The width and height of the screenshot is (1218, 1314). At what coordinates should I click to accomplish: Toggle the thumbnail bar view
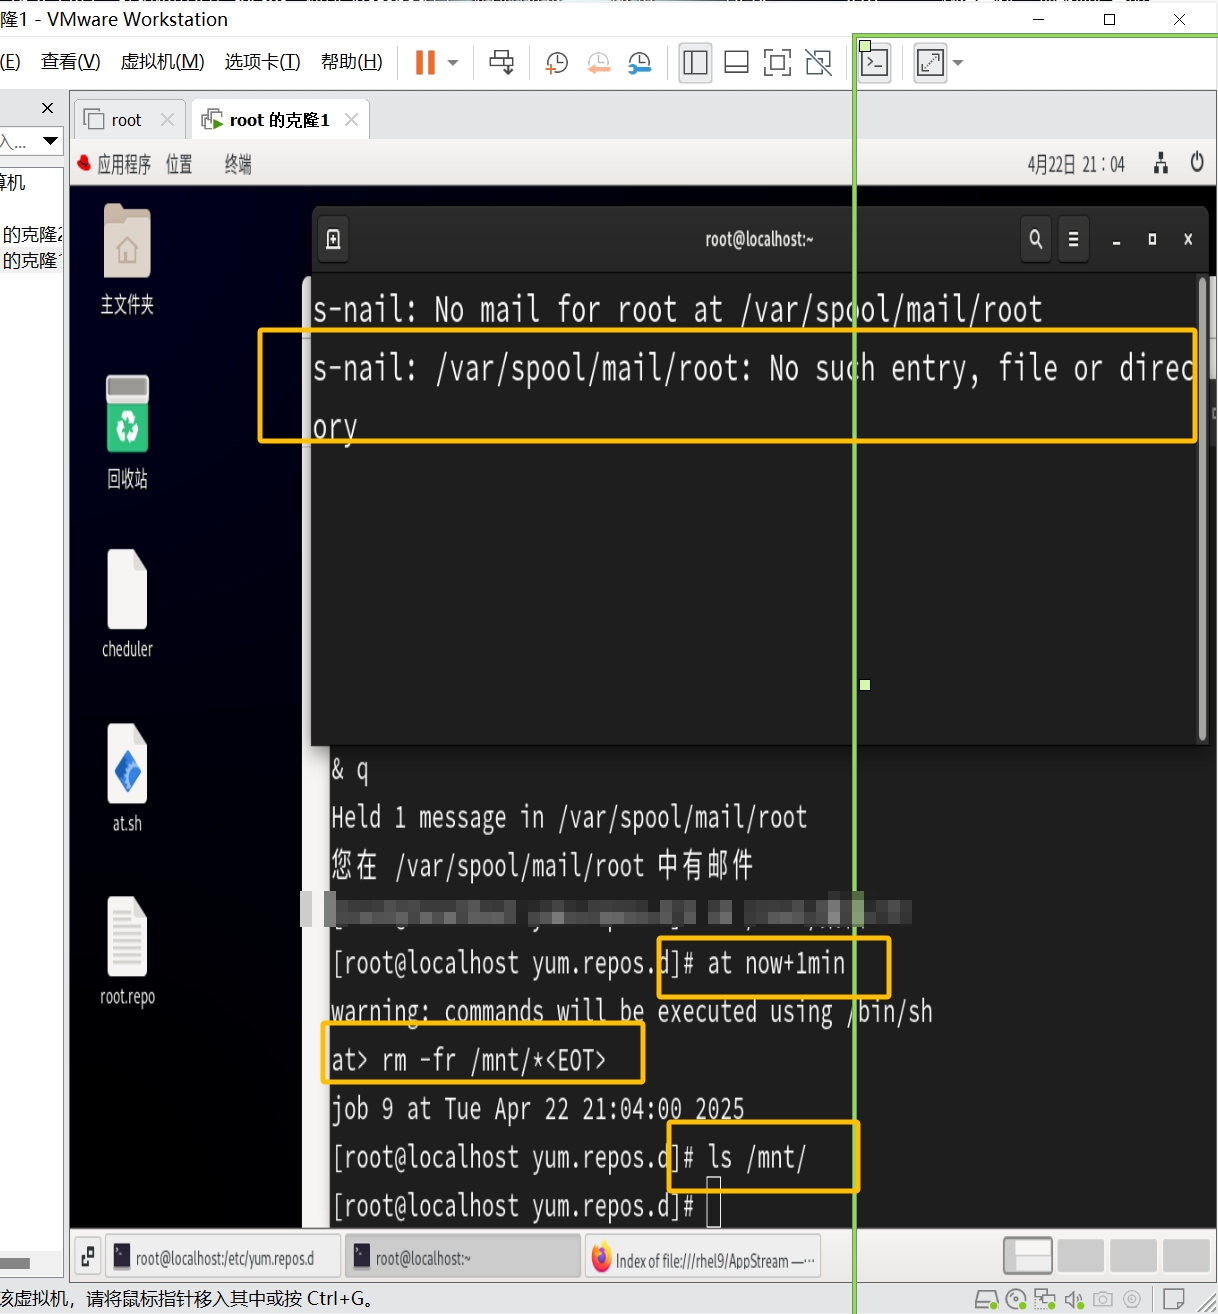tap(737, 62)
